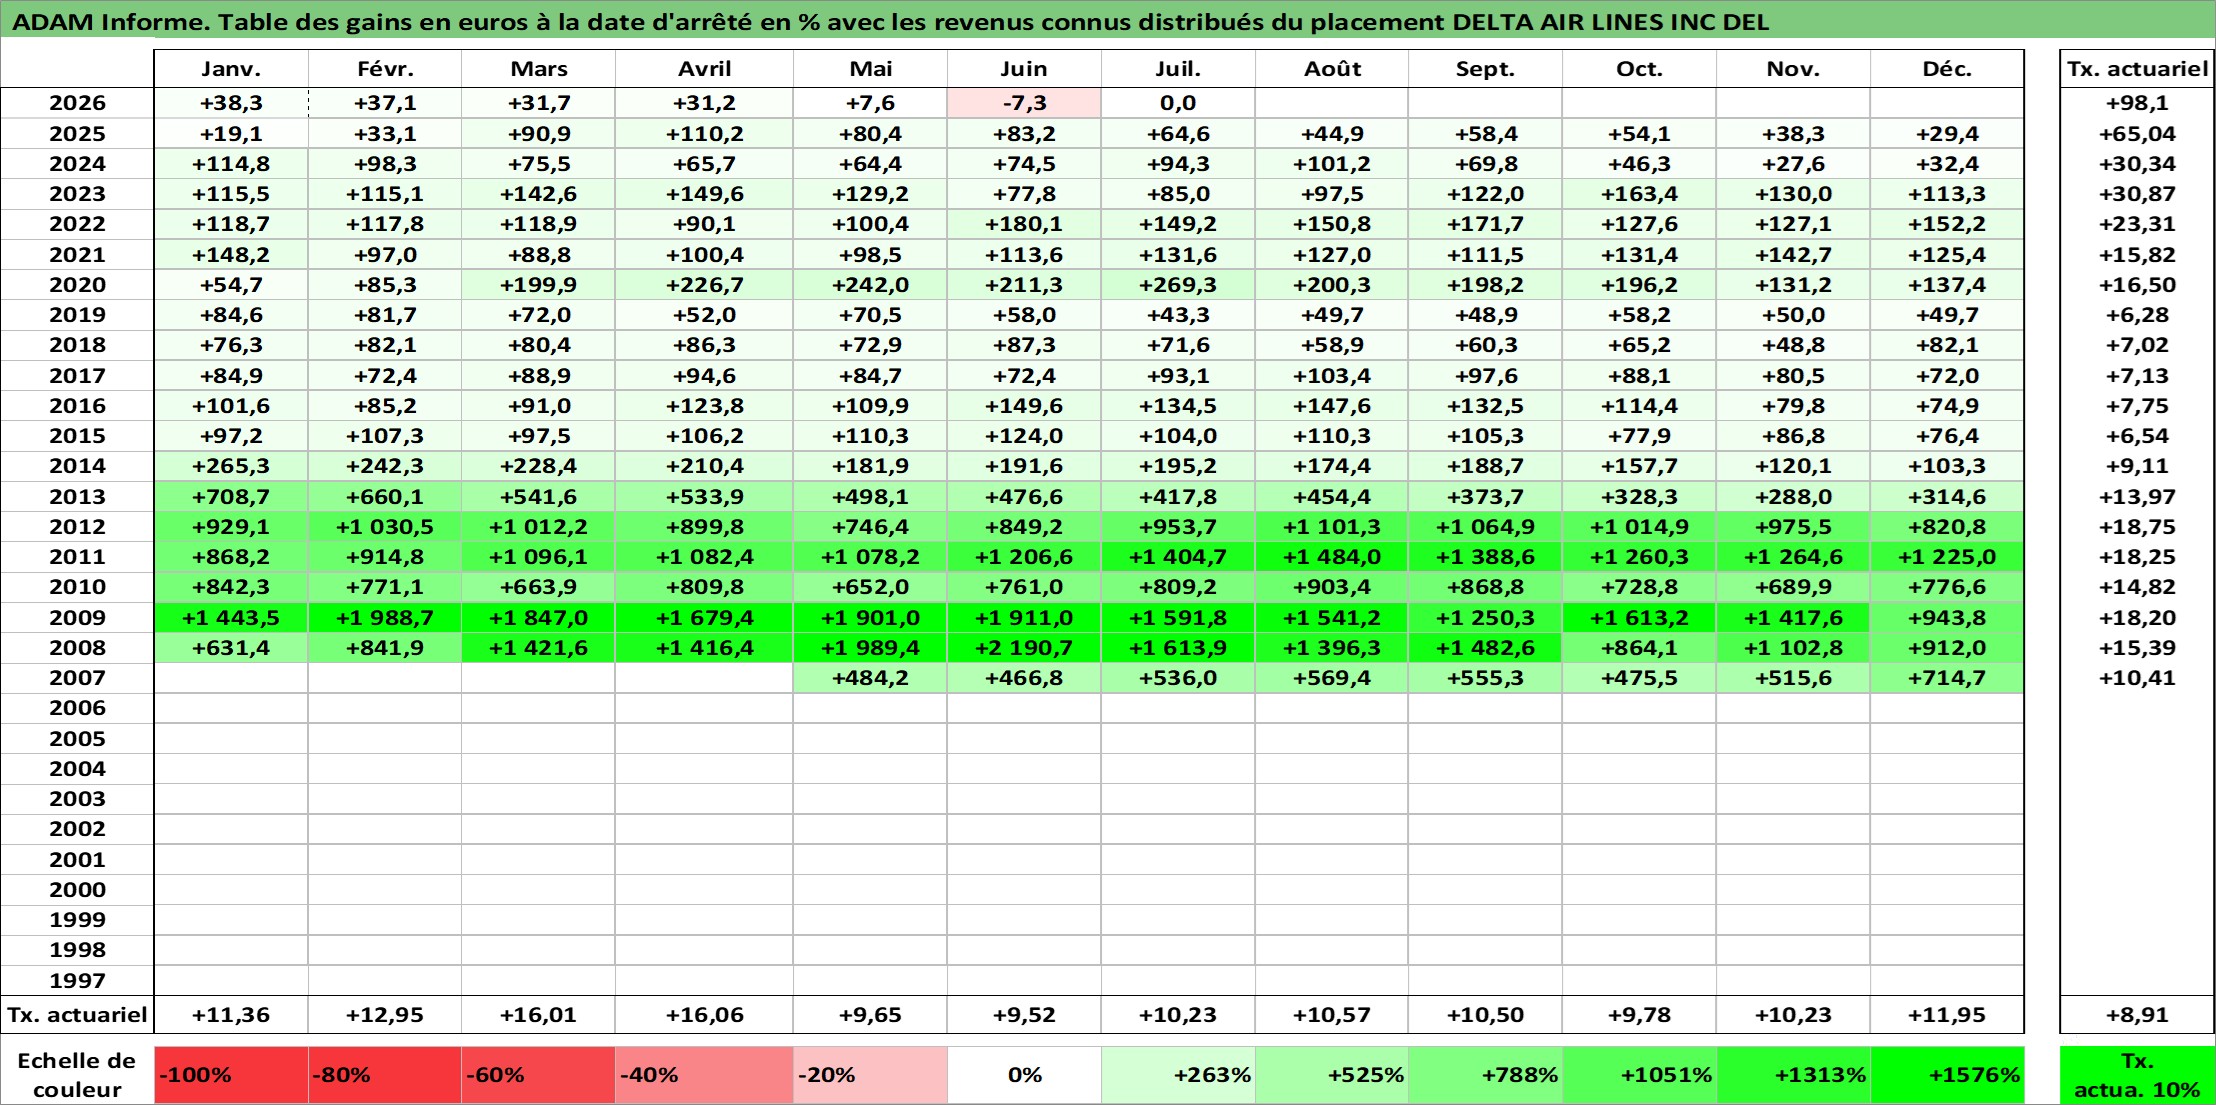Click the +788% color scale swatch
Screen dimensions: 2216x1105
click(x=1485, y=1075)
